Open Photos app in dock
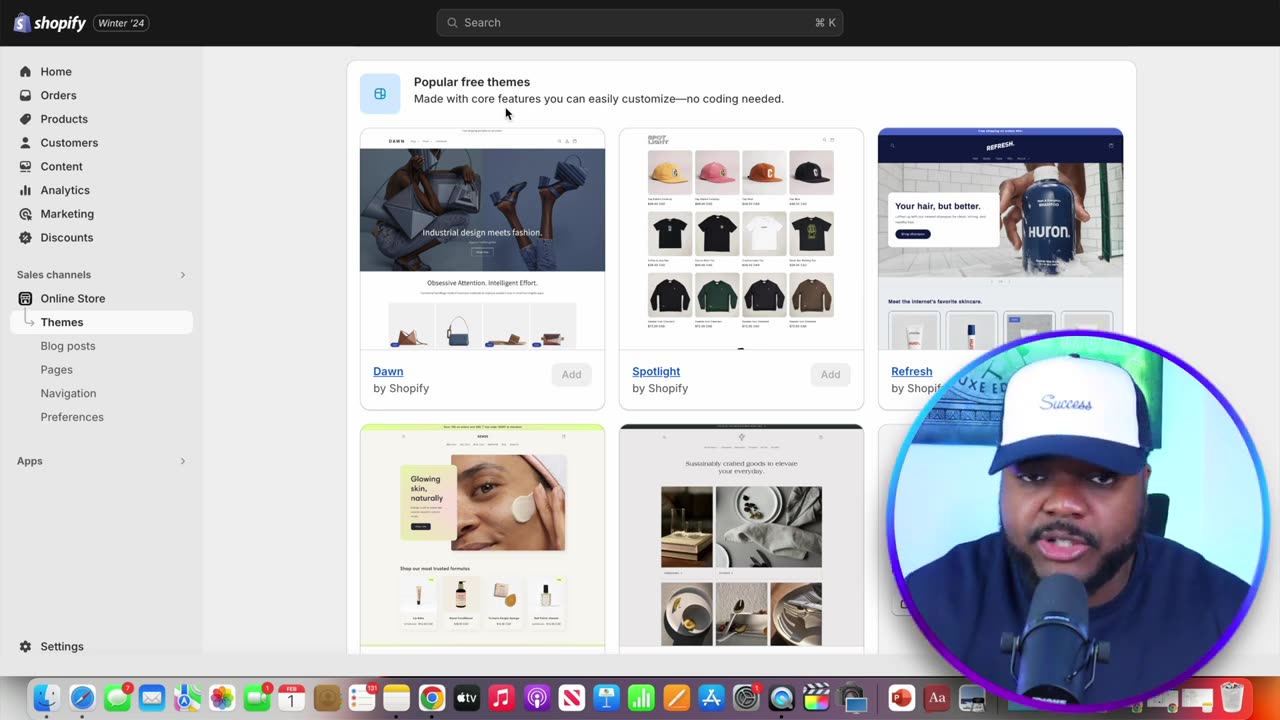 pos(222,697)
